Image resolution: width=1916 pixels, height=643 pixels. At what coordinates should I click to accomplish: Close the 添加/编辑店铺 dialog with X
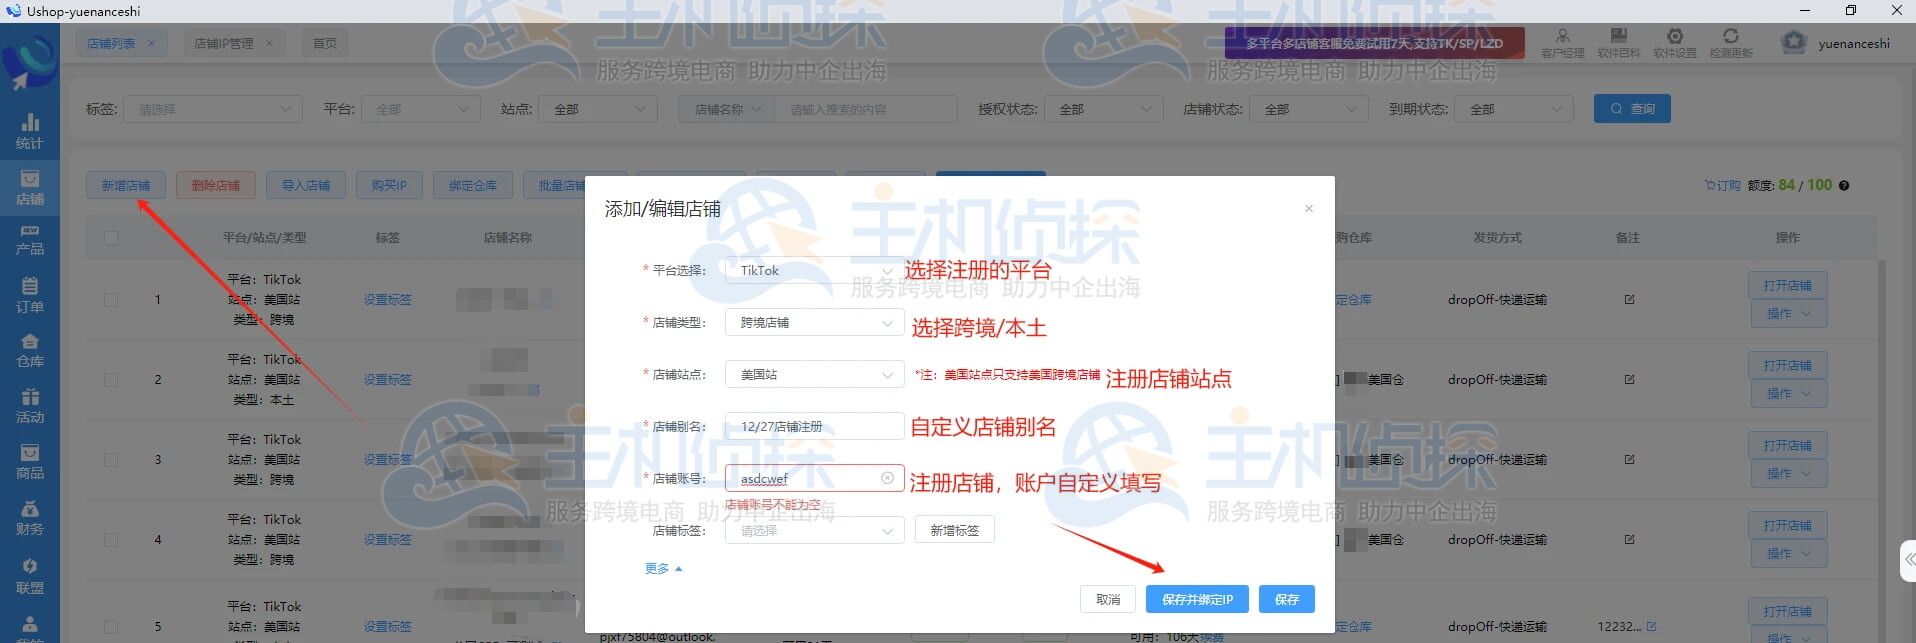(1308, 209)
